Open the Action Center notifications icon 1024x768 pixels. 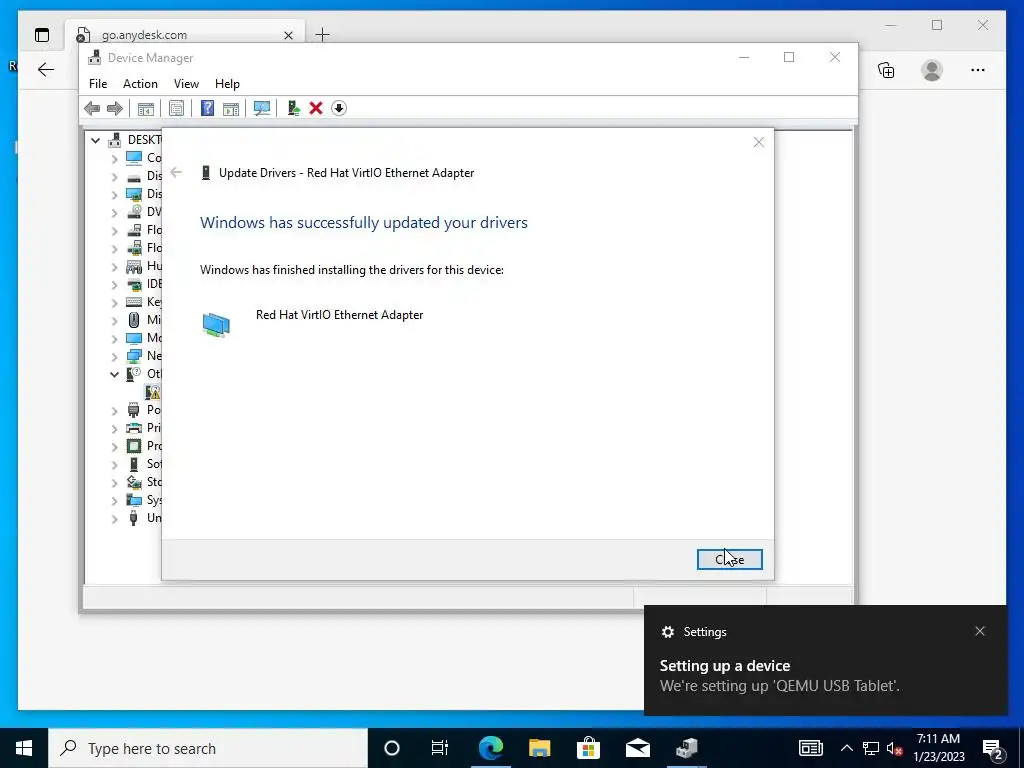point(993,748)
